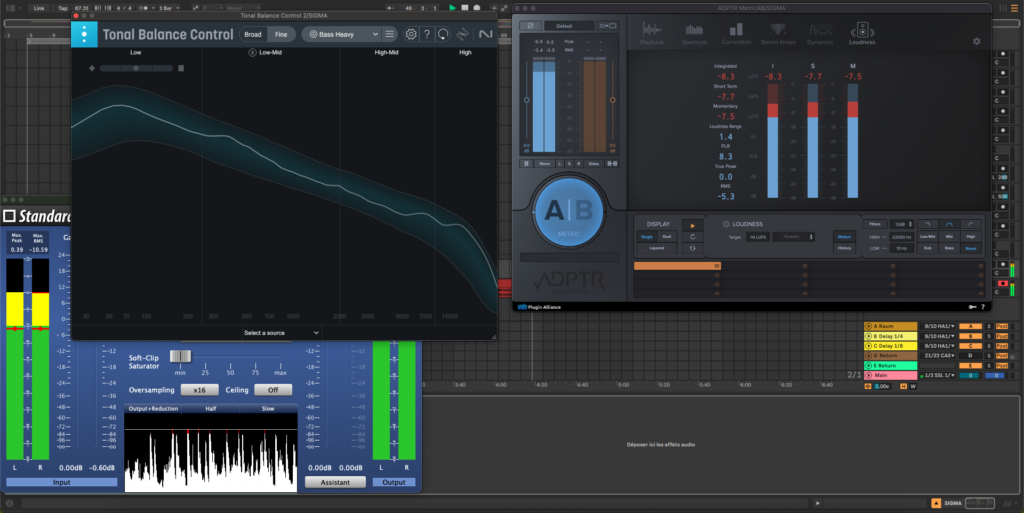Adjust the Soft-Clip Saturator slider
Viewport: 1024px width, 513px height.
[x=180, y=356]
